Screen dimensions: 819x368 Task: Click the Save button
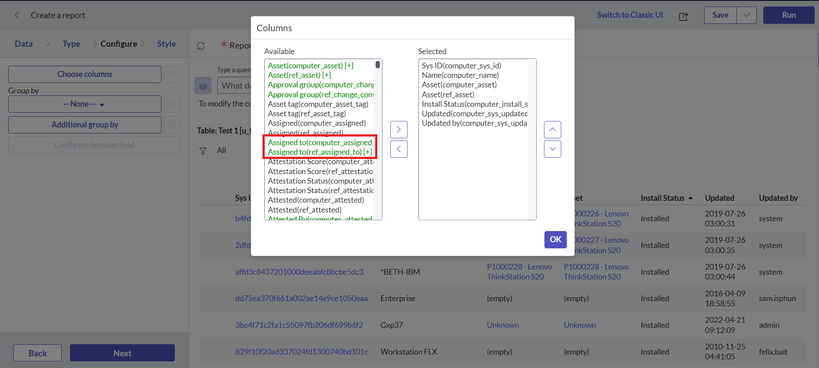[720, 15]
